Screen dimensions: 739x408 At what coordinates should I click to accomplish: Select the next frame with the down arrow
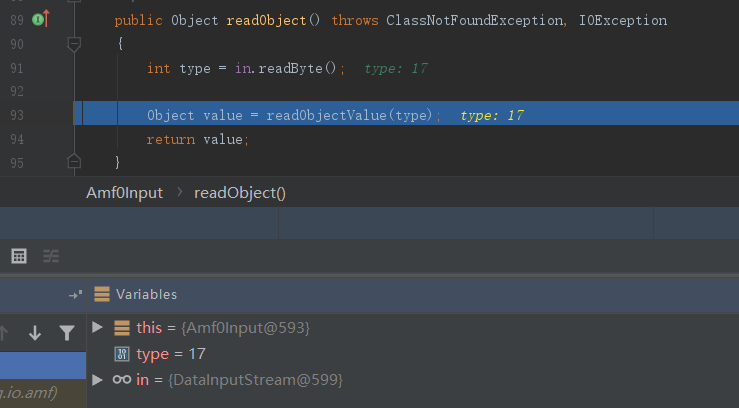point(35,333)
